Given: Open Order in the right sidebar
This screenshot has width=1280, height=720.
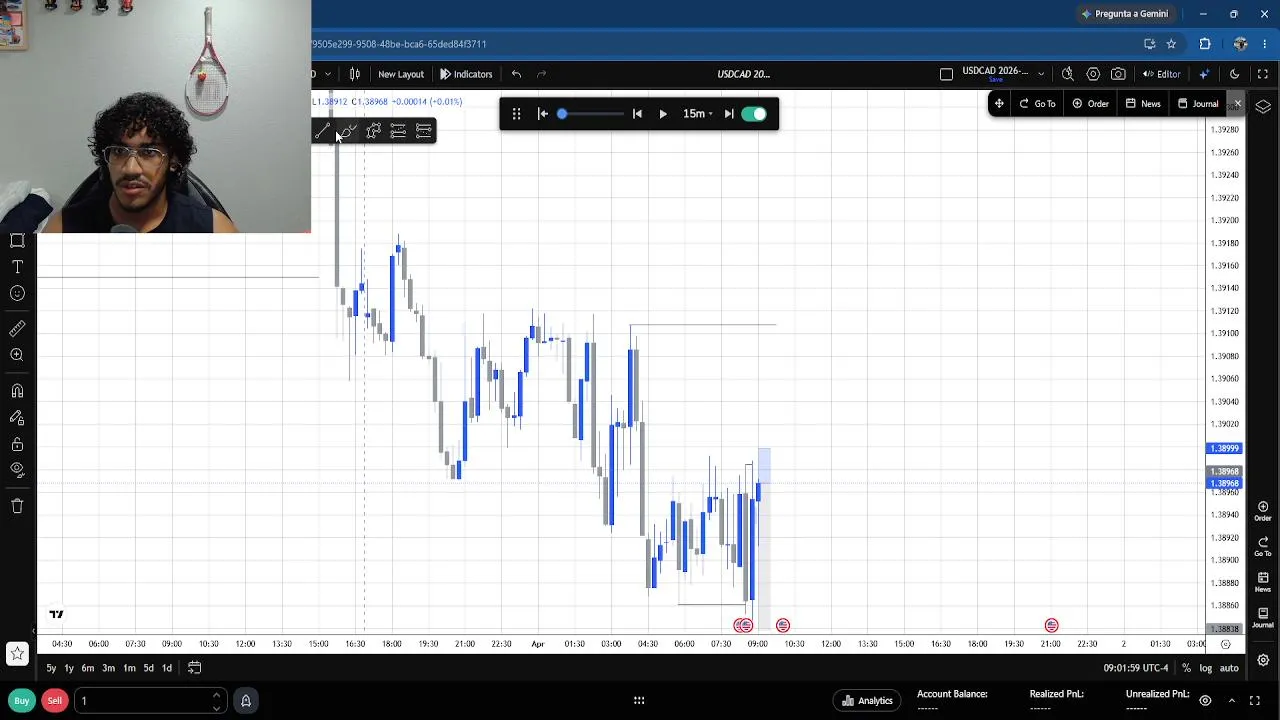Looking at the screenshot, I should tap(1263, 510).
